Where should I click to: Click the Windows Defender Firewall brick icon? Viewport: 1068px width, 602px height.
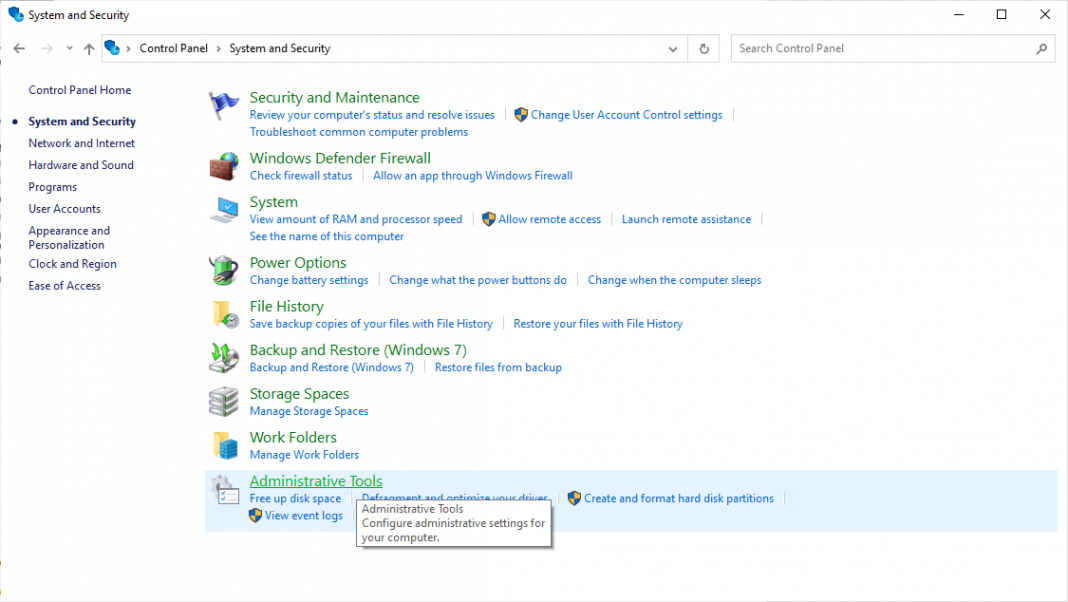tap(224, 166)
